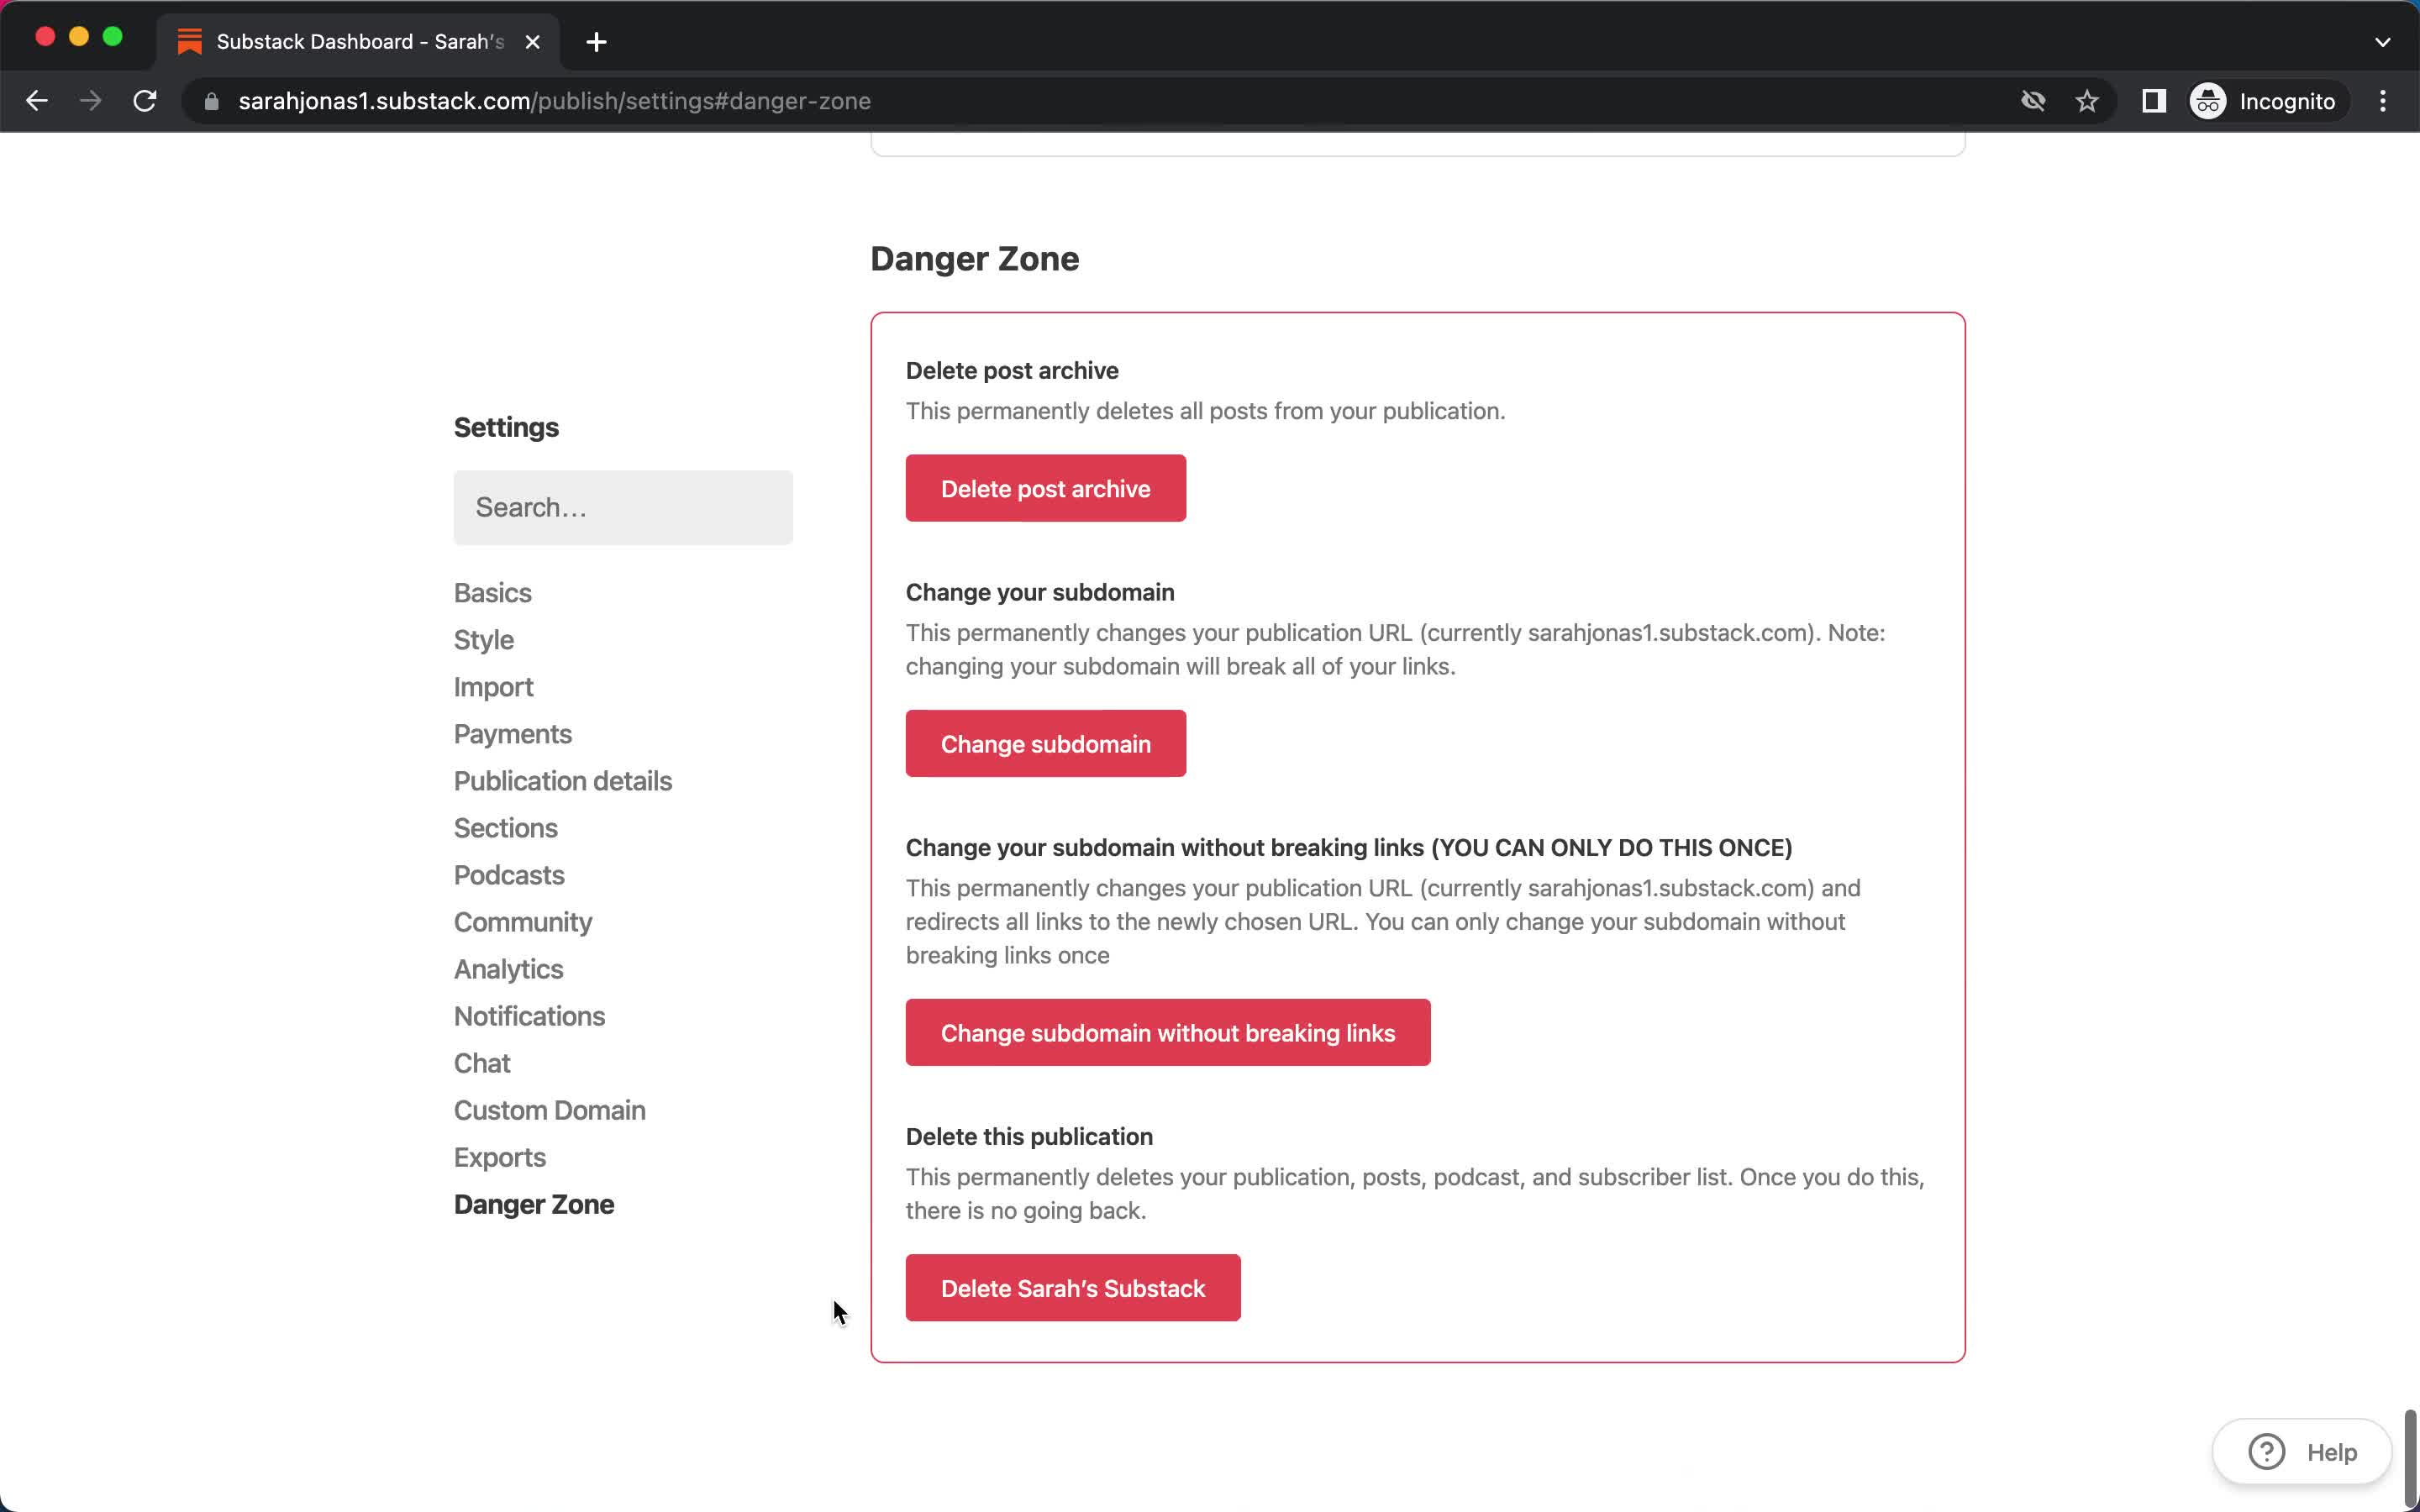This screenshot has height=1512, width=2420.
Task: Minimize window with yellow traffic light
Action: coord(79,37)
